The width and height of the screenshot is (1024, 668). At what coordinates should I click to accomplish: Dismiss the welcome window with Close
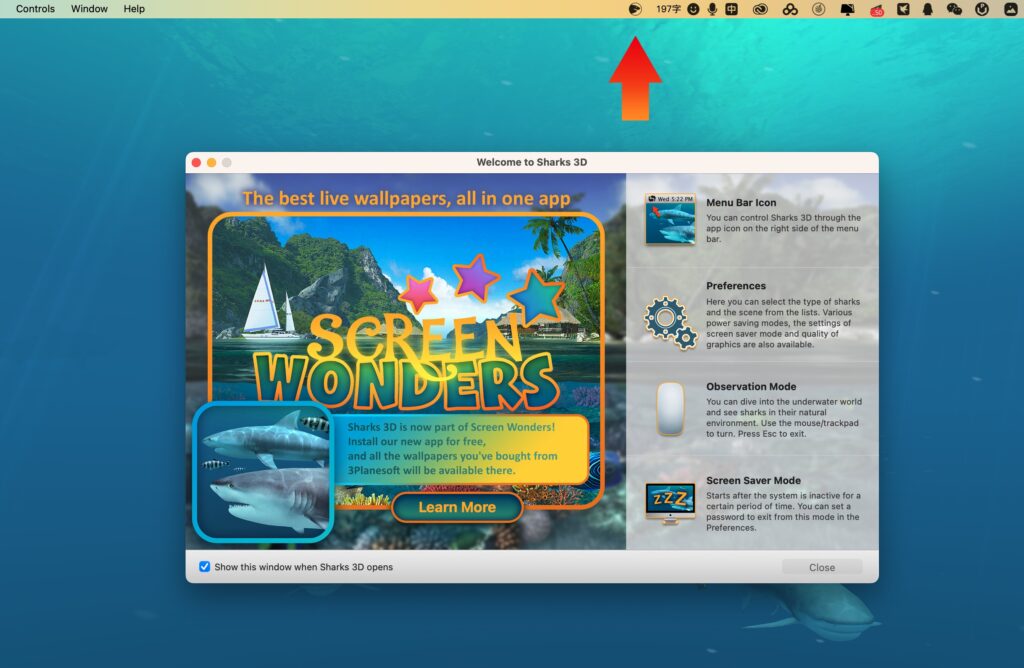coord(822,567)
